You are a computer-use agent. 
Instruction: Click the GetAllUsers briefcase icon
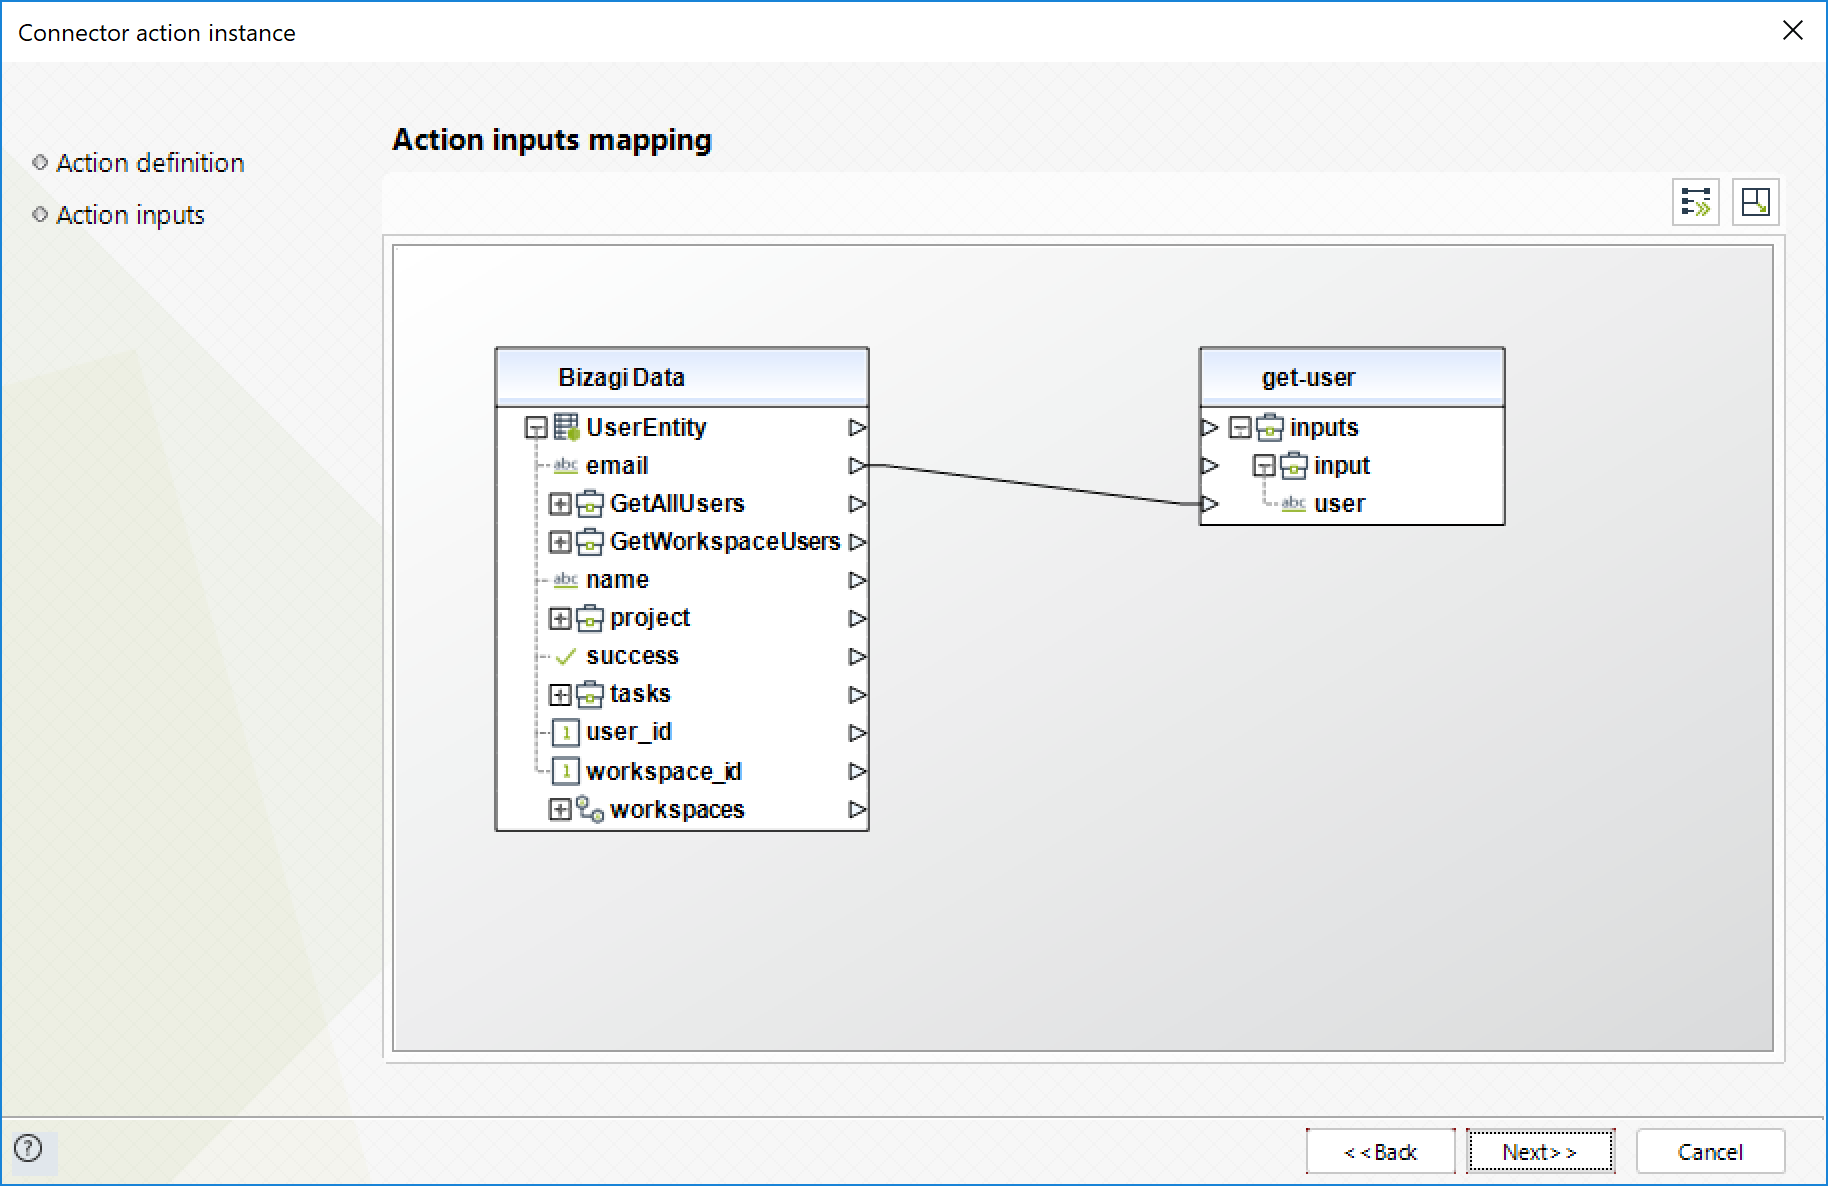pyautogui.click(x=590, y=503)
